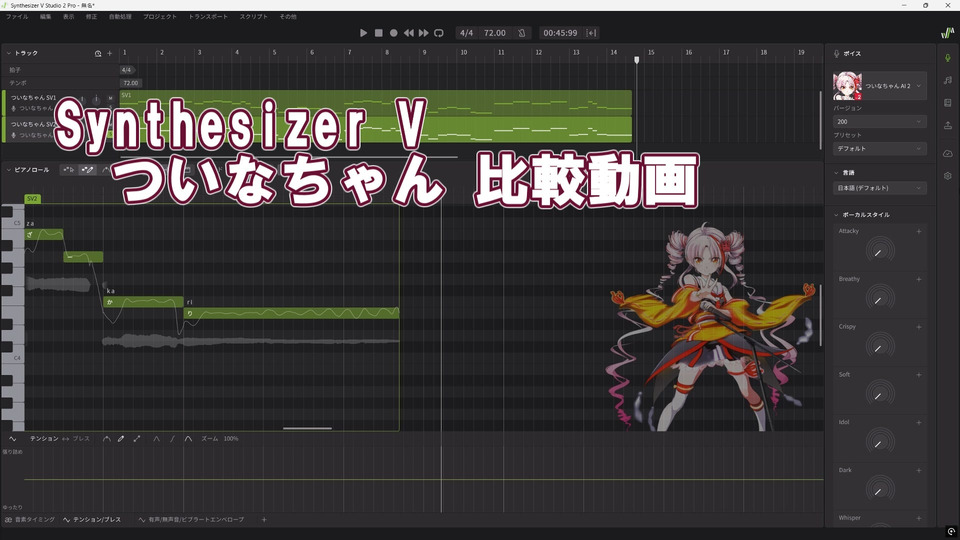Screen dimensions: 960x540
Task: Mute the ついなちゃん SV1 track with M button
Action: [111, 98]
